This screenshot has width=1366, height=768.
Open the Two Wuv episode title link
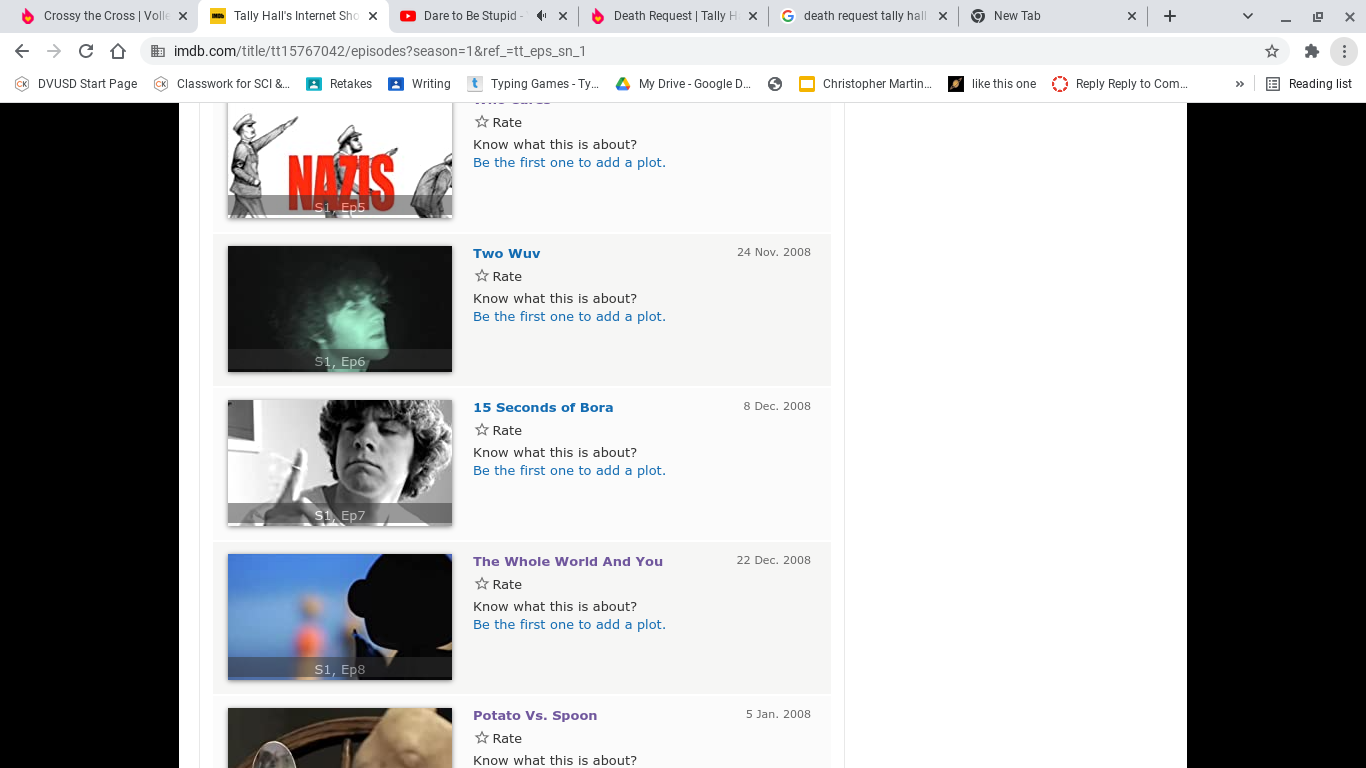click(x=507, y=254)
